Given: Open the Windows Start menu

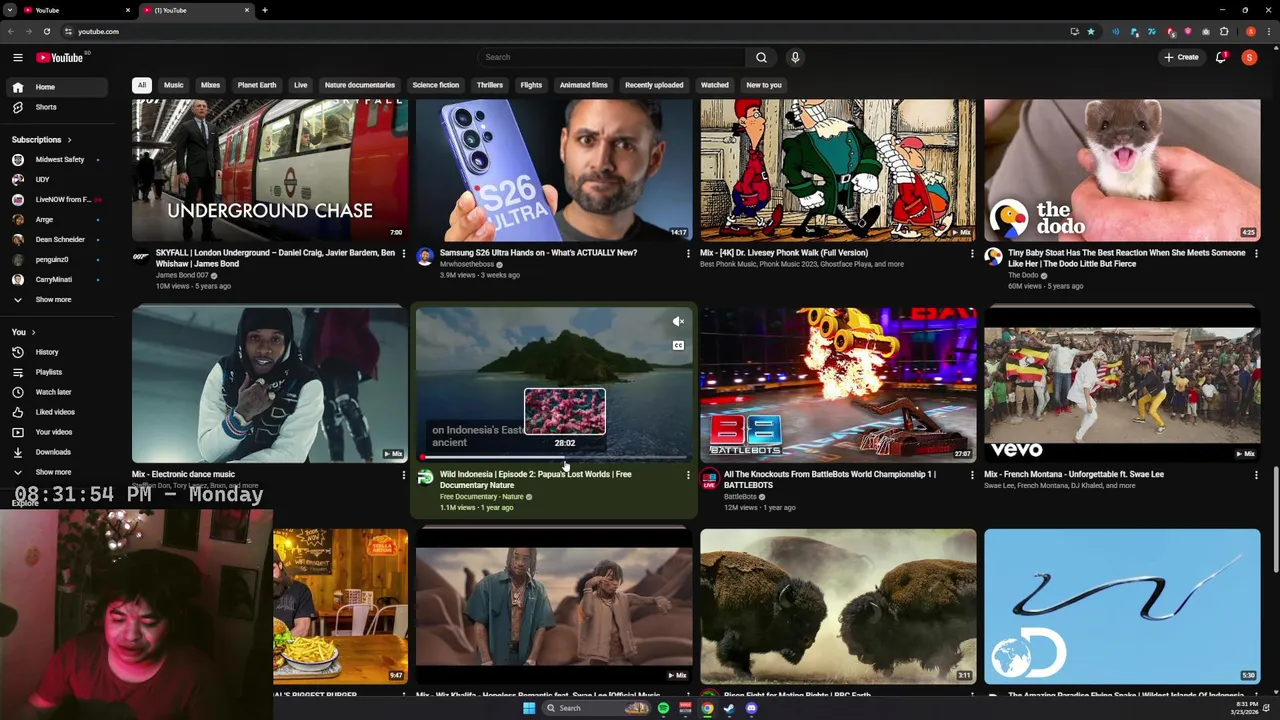Looking at the screenshot, I should click(x=528, y=708).
